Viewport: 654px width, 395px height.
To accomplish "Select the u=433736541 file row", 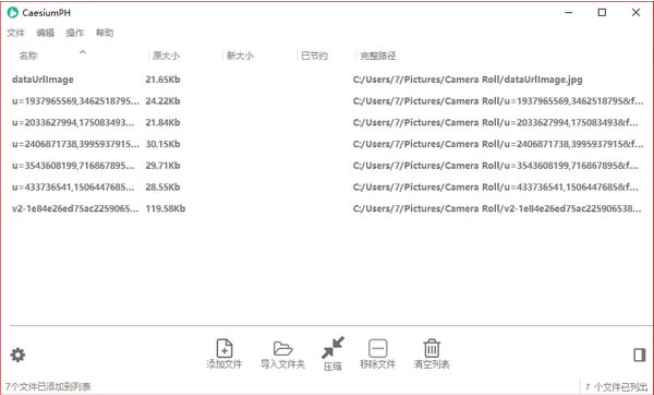I will click(x=327, y=187).
